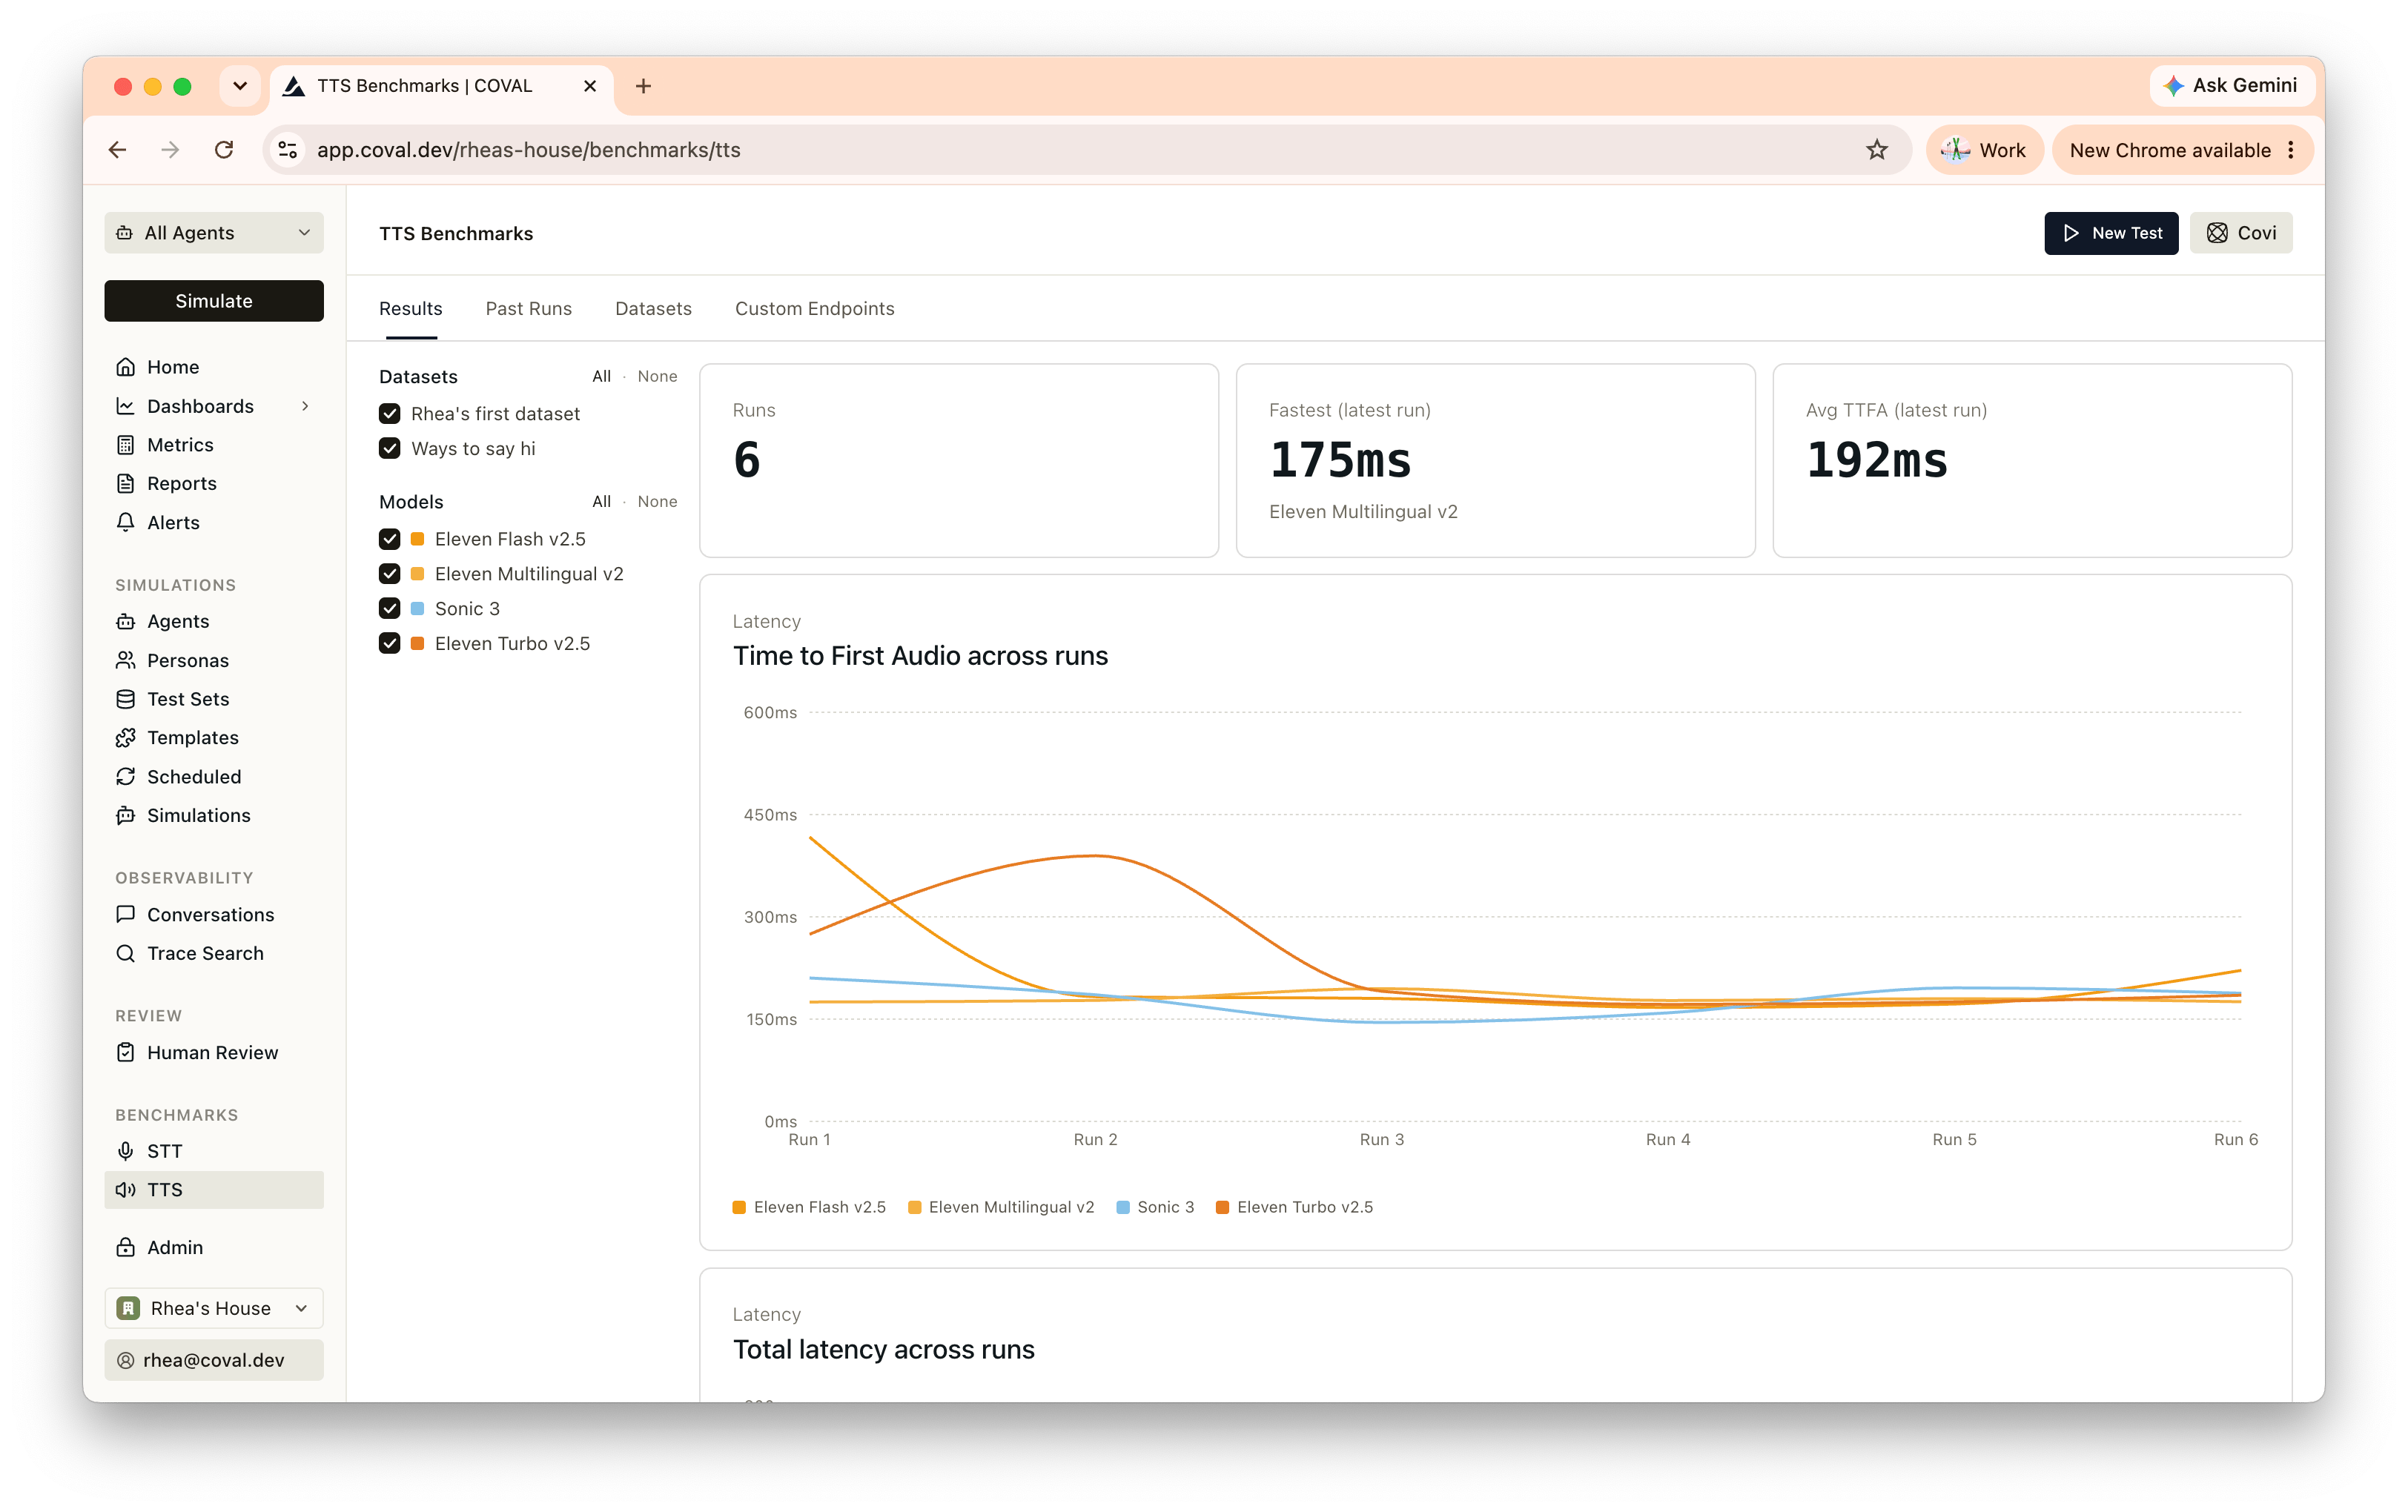Uncheck Ways to say hi dataset
Screen dimensions: 2408x1512
tap(390, 449)
